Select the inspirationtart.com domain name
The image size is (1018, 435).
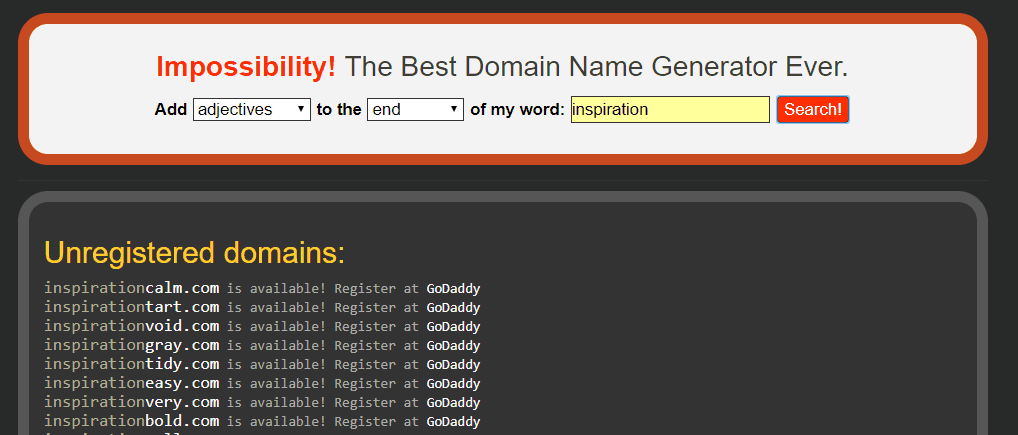pos(131,308)
